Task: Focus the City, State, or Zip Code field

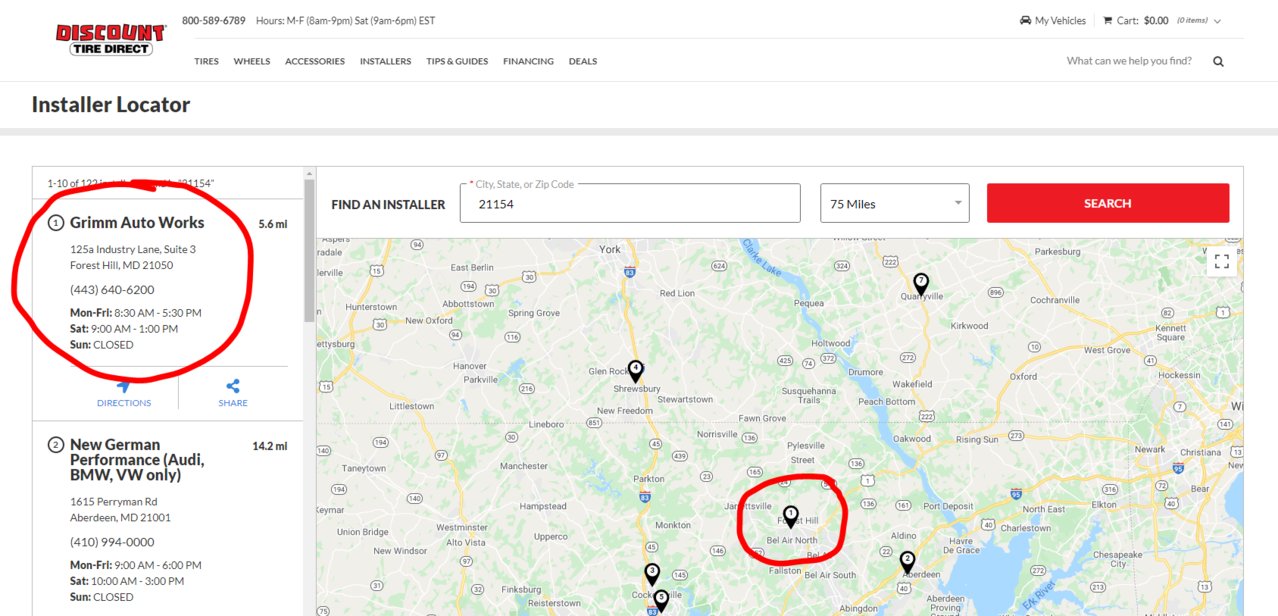Action: pyautogui.click(x=630, y=203)
